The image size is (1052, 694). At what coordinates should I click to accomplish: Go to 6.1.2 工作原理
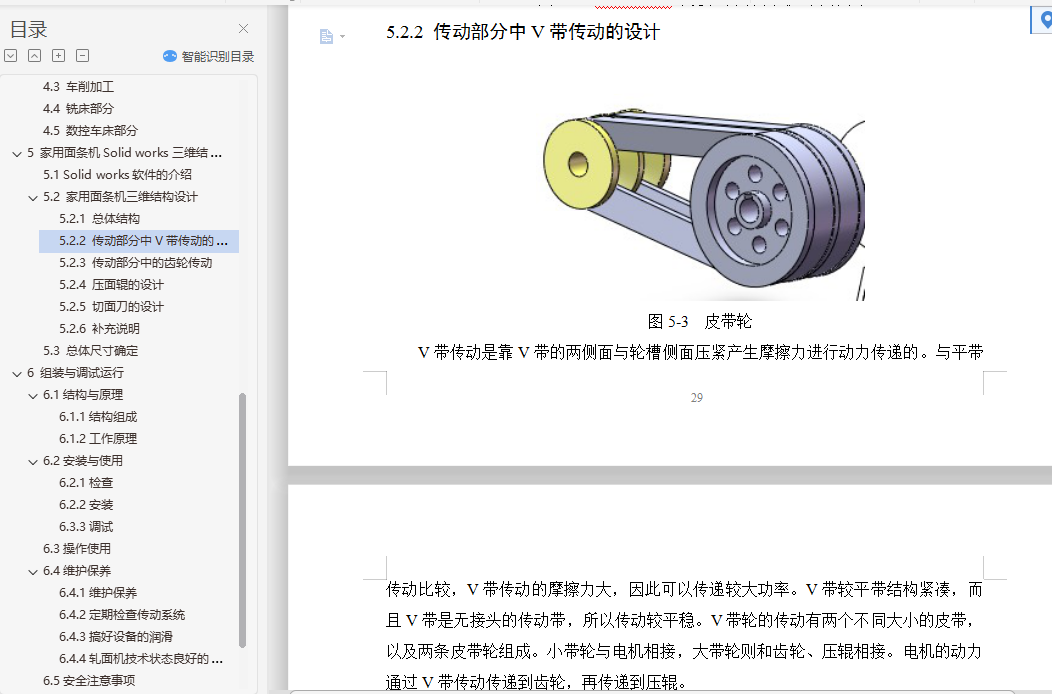coord(98,439)
